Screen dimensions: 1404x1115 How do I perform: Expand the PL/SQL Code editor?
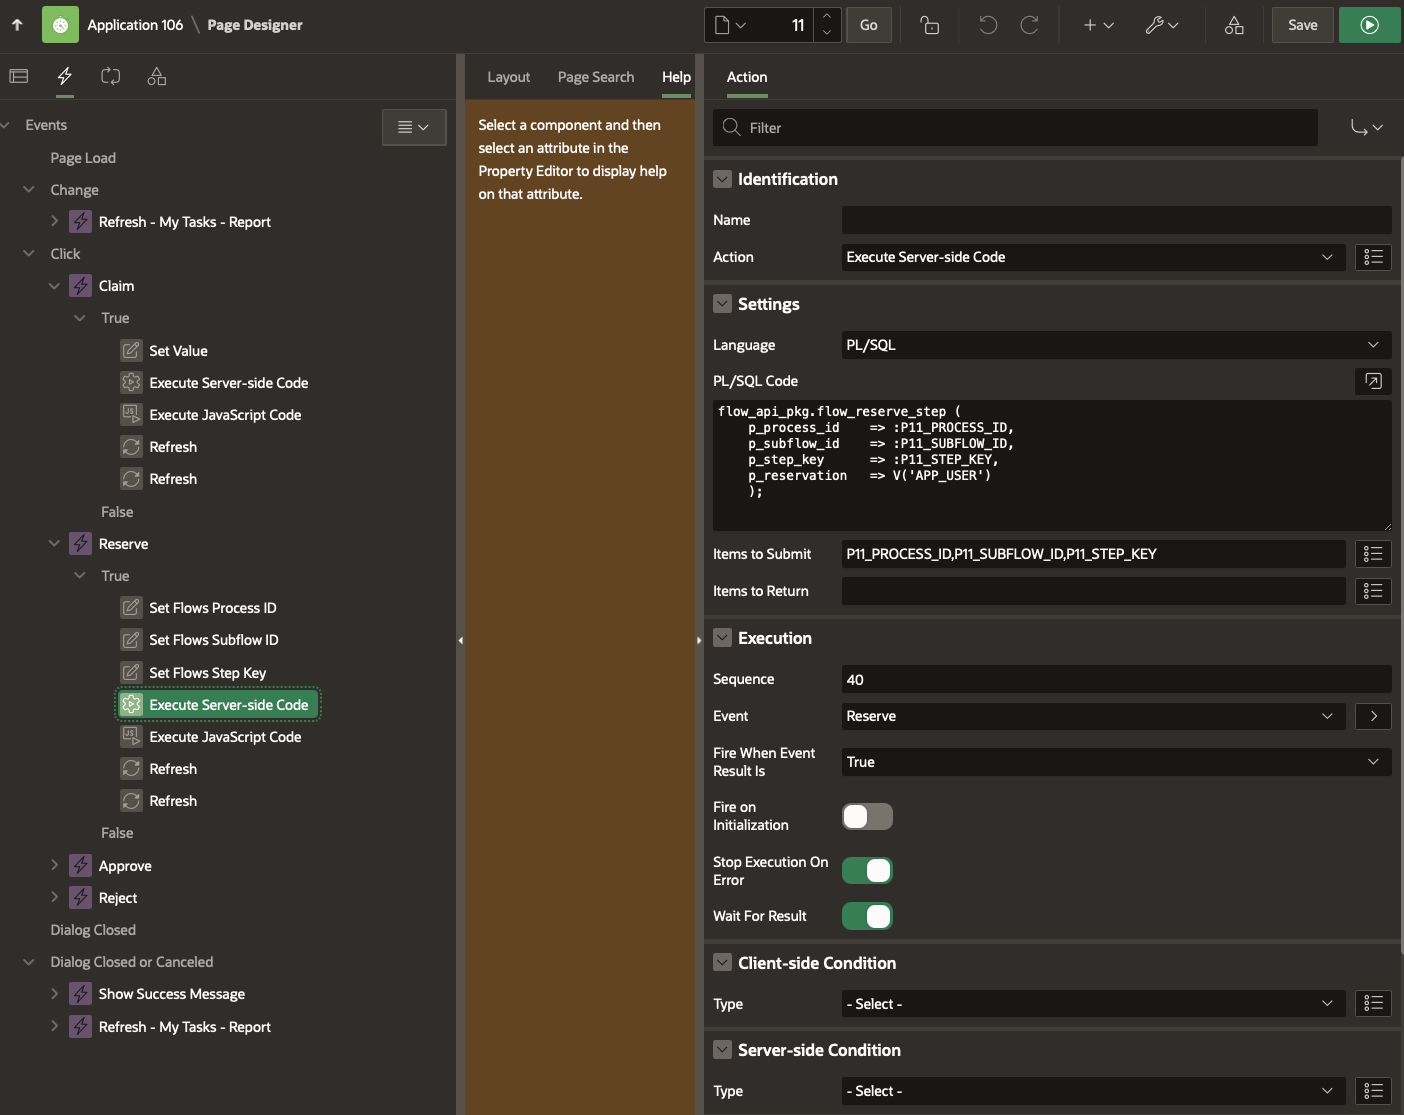coord(1373,381)
